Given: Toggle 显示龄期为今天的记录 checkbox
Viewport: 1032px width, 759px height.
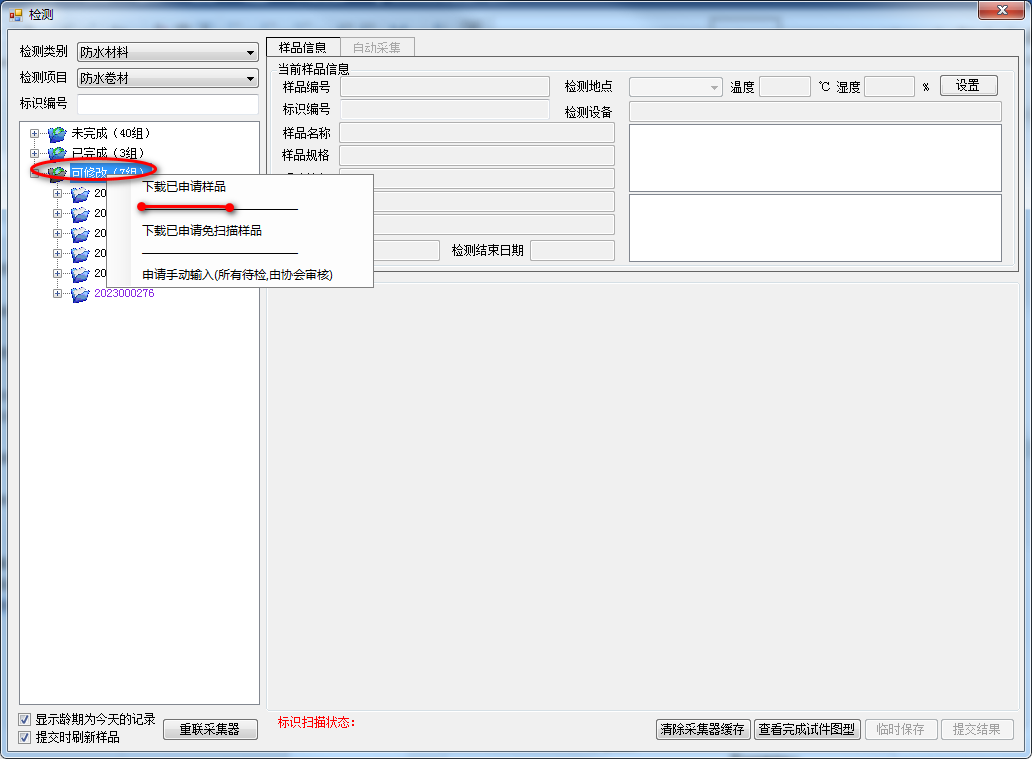Looking at the screenshot, I should coord(25,719).
